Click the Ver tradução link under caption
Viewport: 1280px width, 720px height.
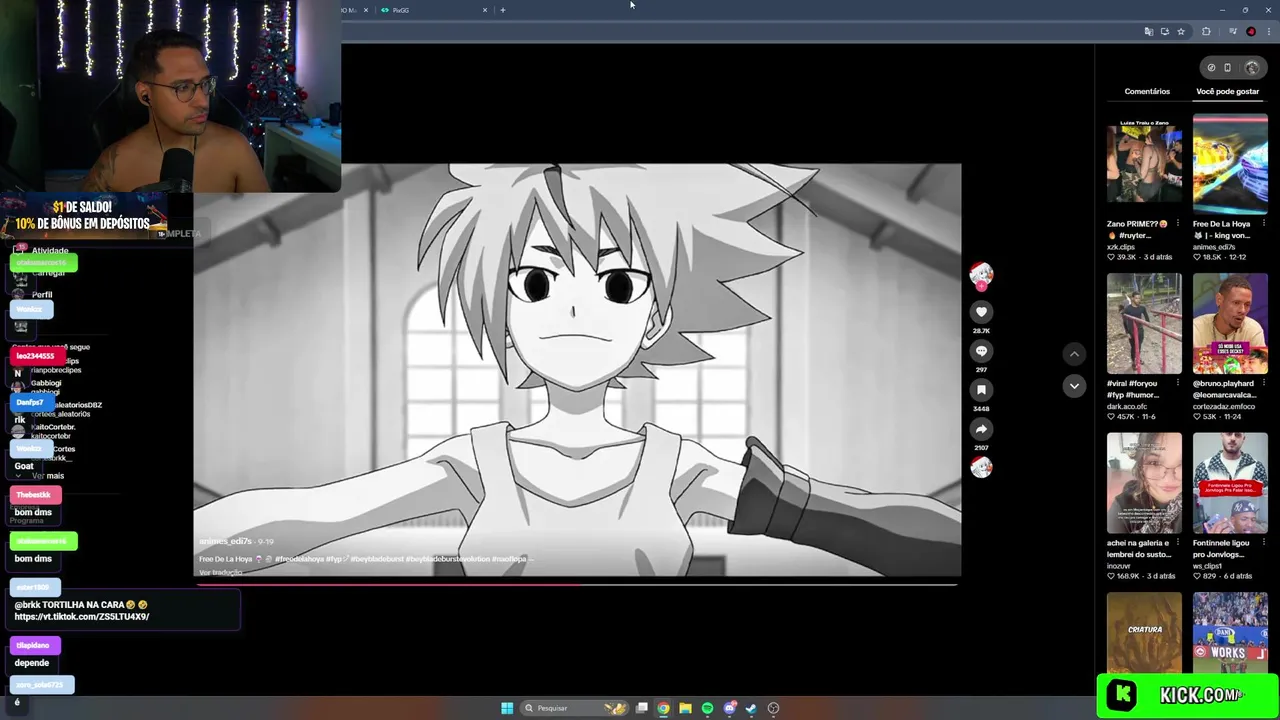pyautogui.click(x=220, y=572)
